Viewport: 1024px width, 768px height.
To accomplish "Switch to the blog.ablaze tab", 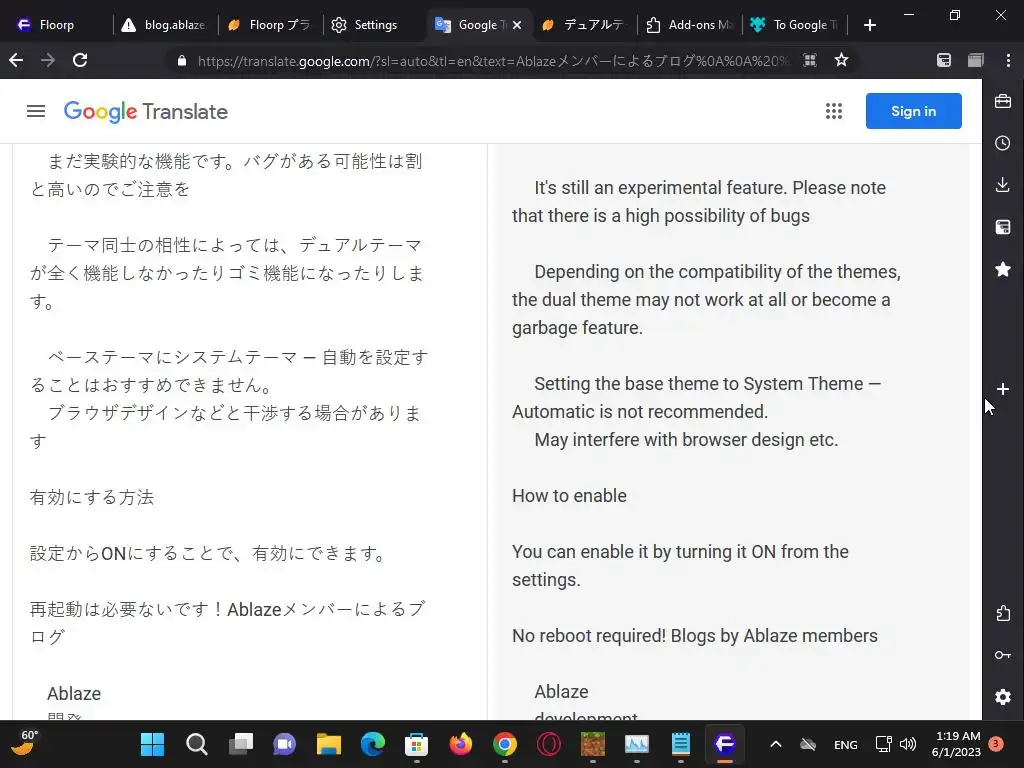I will click(163, 25).
